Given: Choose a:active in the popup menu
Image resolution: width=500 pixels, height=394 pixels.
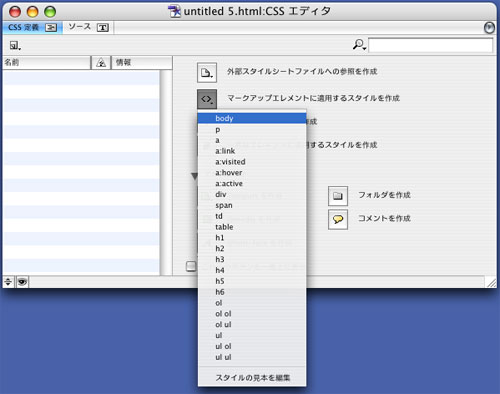Looking at the screenshot, I should point(252,183).
